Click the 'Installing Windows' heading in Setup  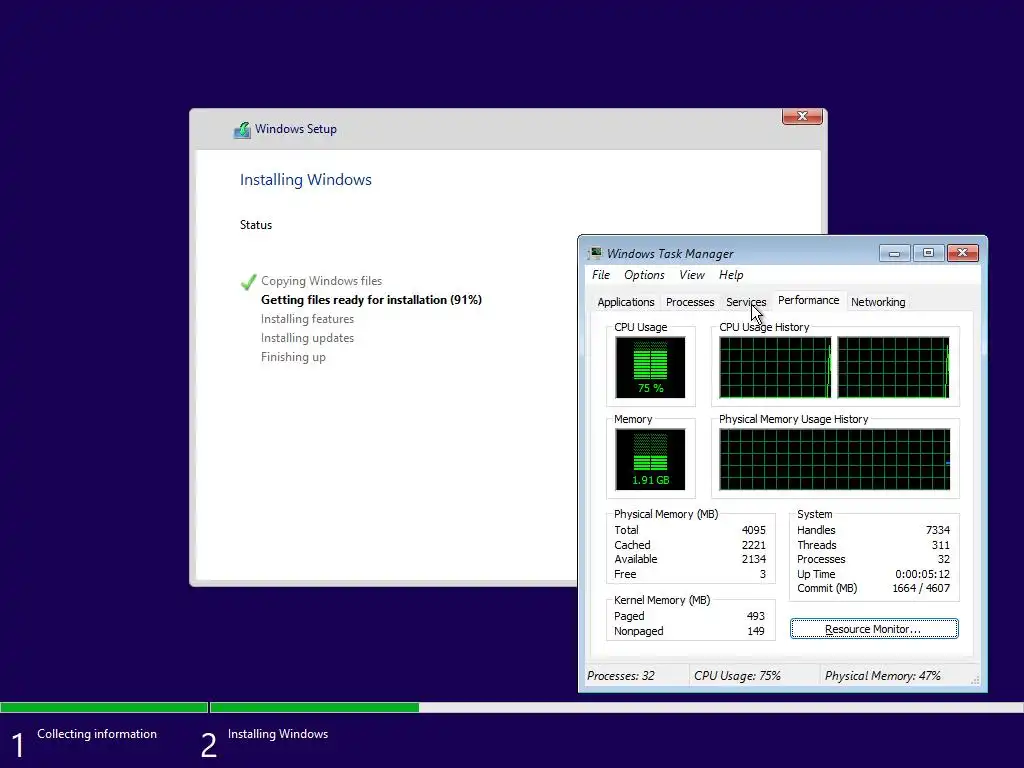pyautogui.click(x=306, y=180)
